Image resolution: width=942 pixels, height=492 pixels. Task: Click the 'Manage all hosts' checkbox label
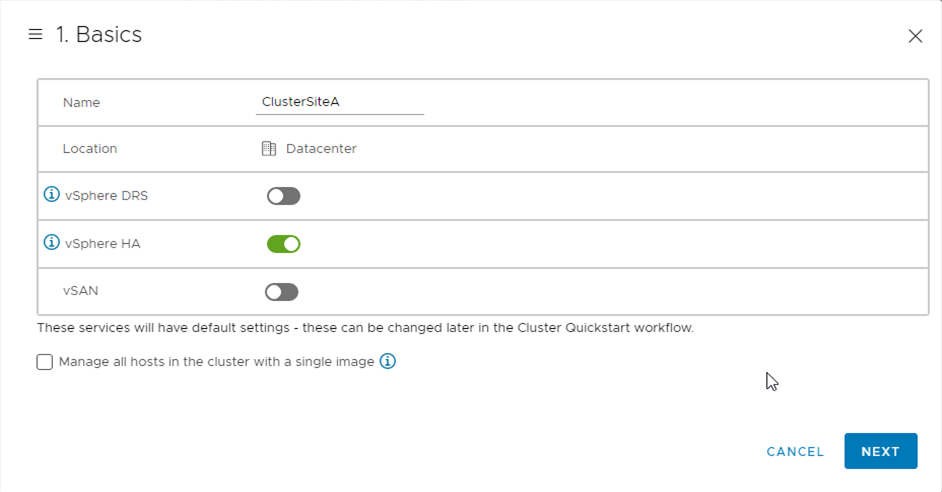coord(216,362)
